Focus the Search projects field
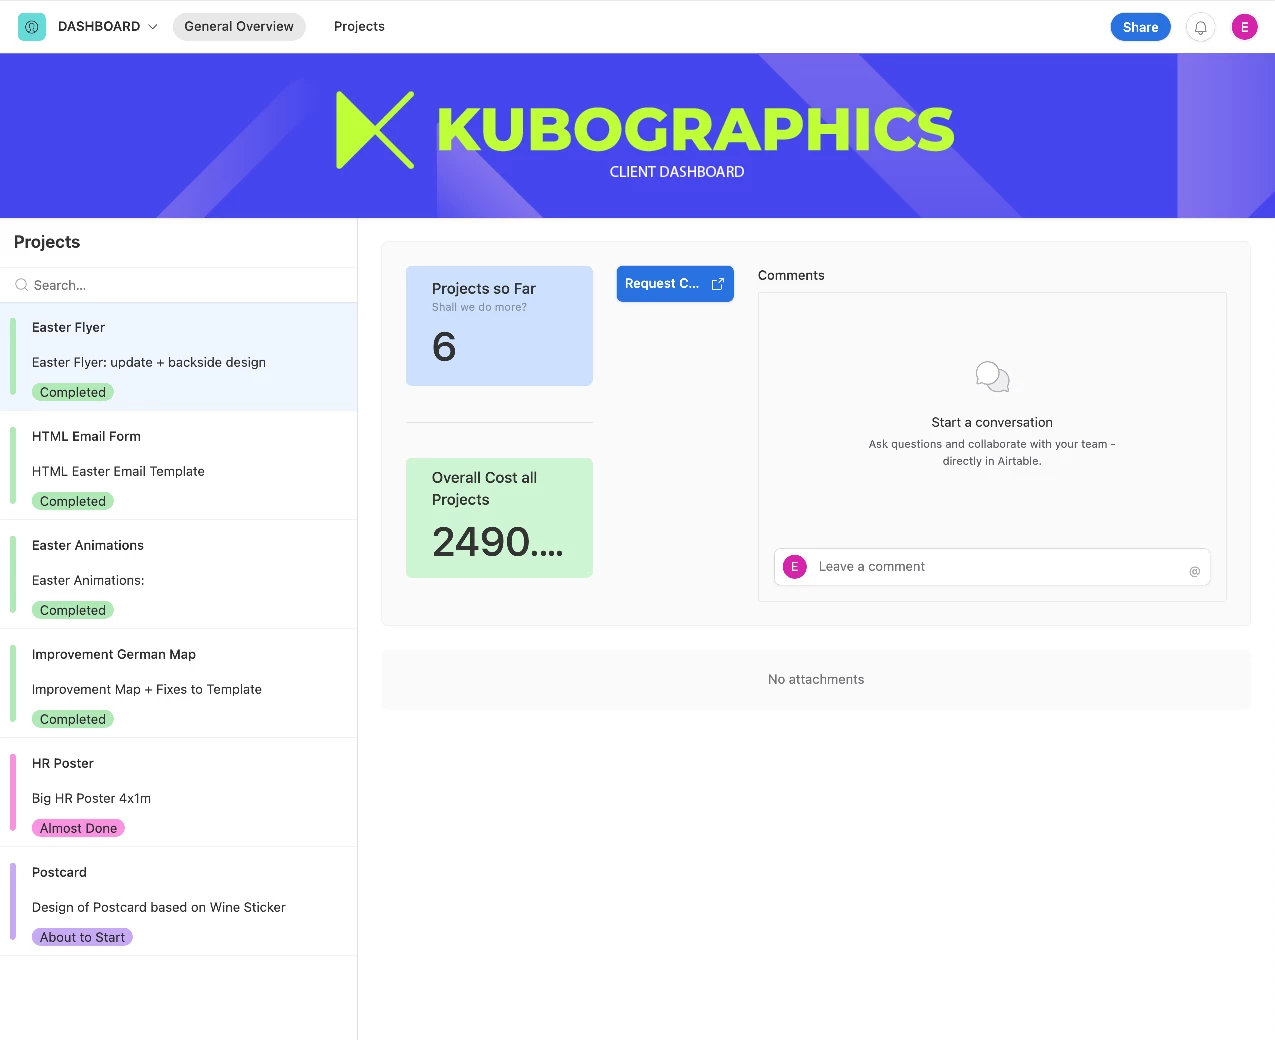This screenshot has width=1275, height=1040. coord(179,285)
